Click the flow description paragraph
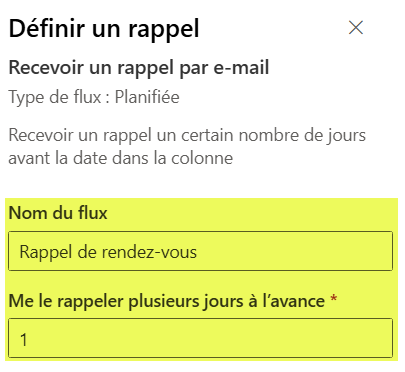The height and width of the screenshot is (372, 405). (x=187, y=147)
